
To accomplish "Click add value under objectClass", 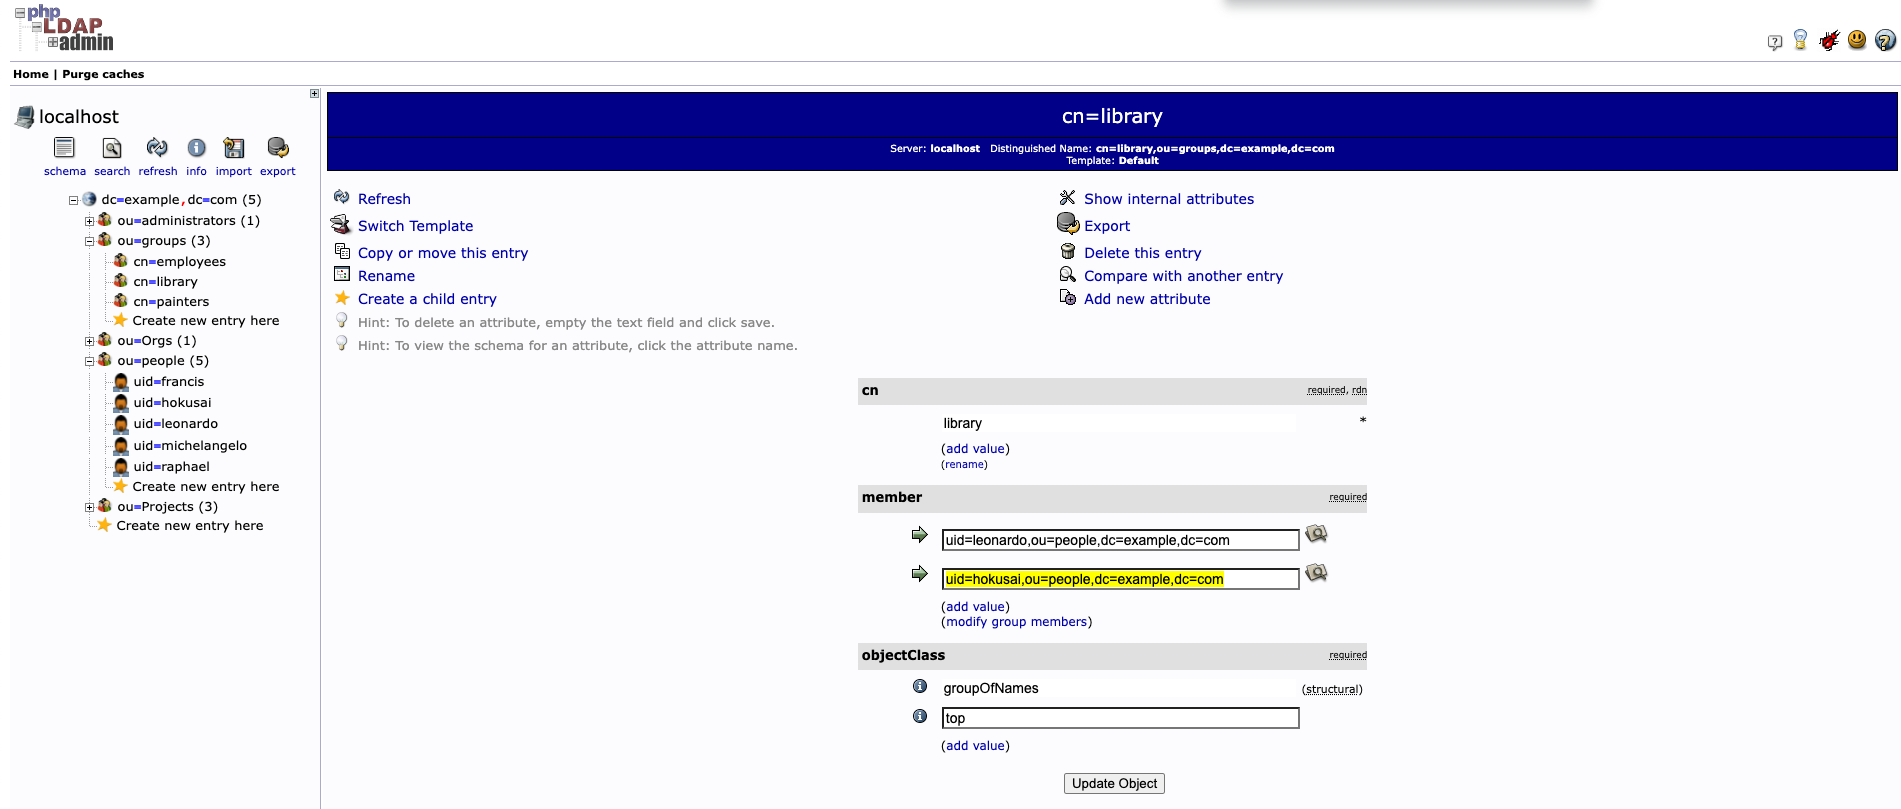I will pos(975,746).
